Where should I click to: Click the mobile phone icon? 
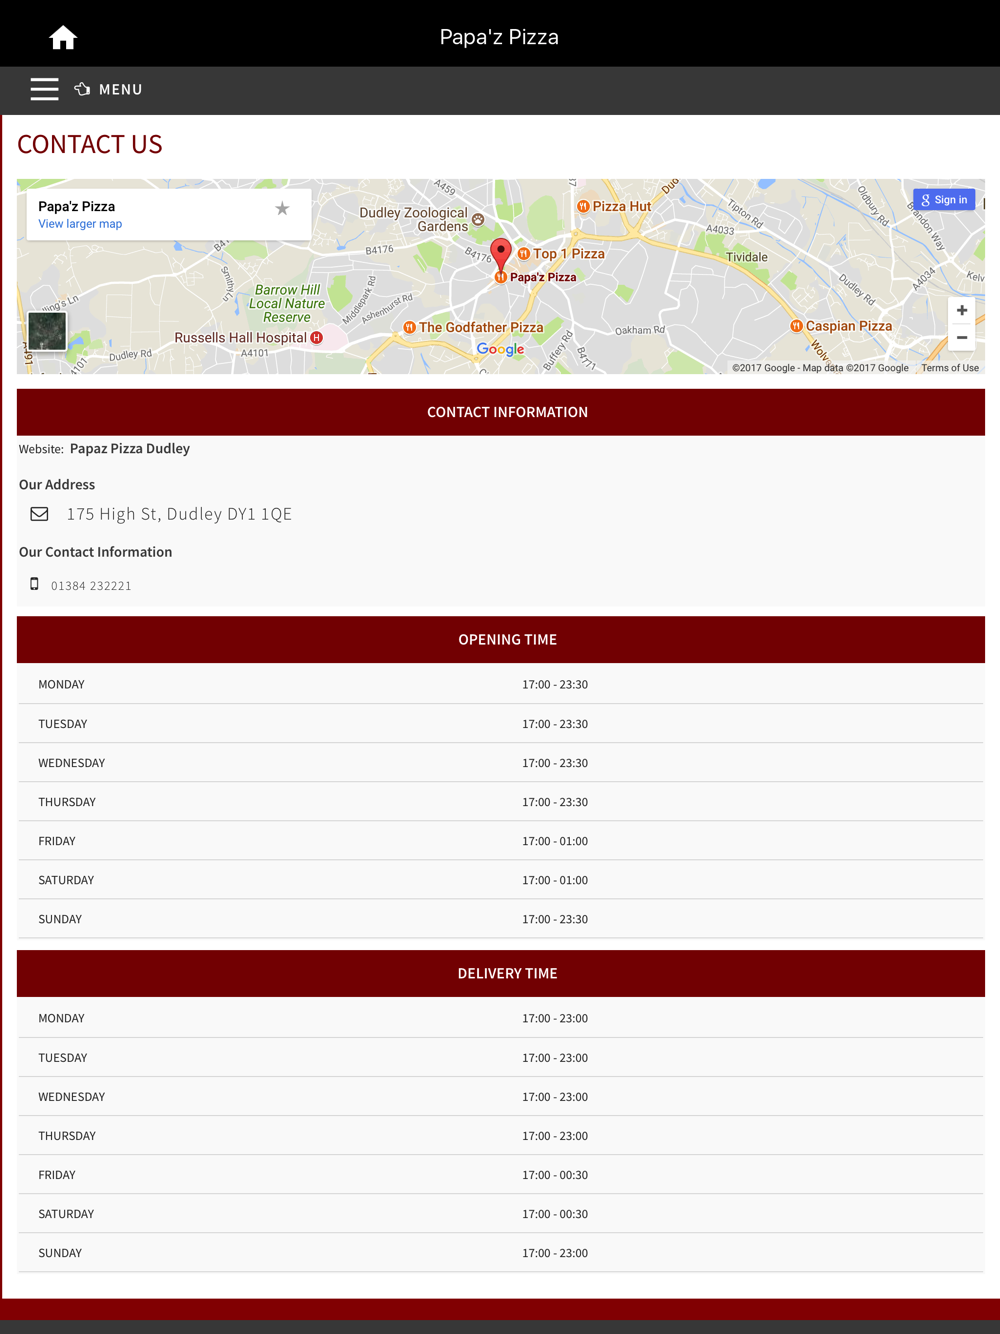tap(34, 584)
